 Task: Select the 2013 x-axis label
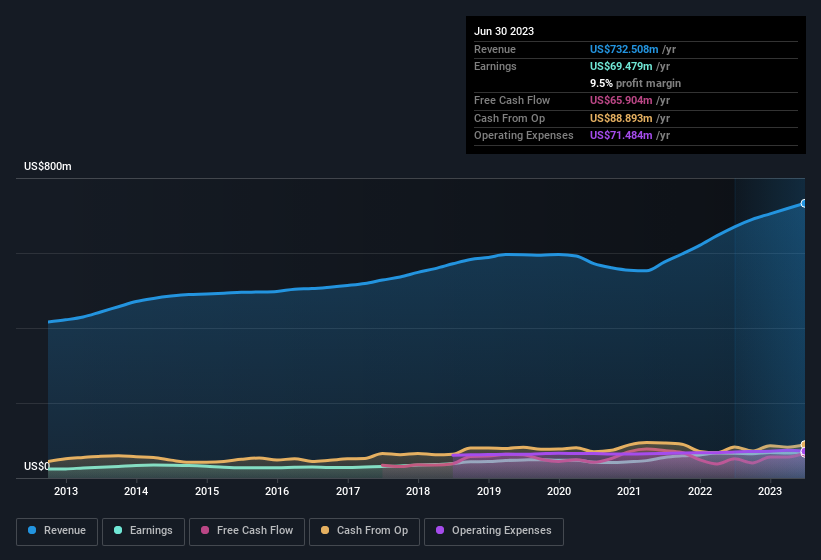[66, 491]
